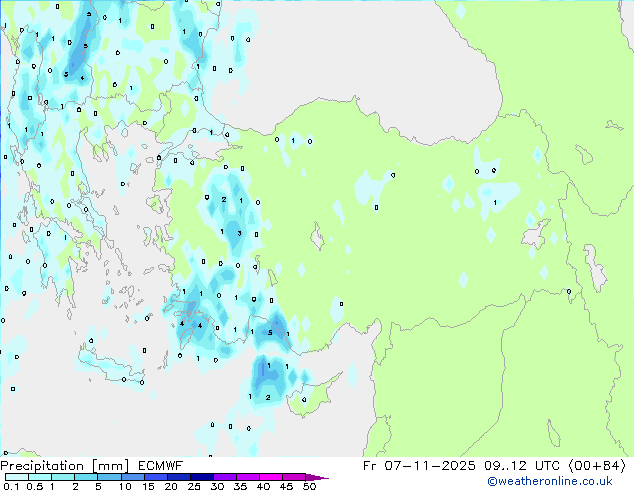Click the map precipitation value '3'

click(239, 233)
